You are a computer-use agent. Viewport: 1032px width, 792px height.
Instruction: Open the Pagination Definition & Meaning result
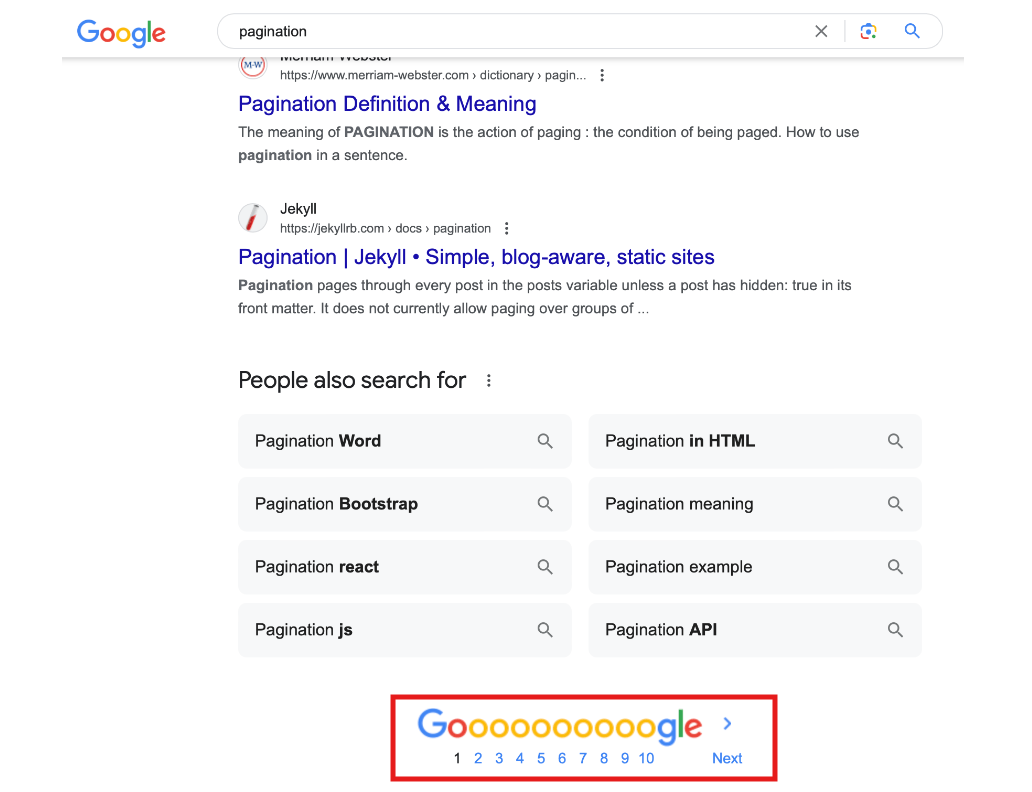click(x=387, y=104)
